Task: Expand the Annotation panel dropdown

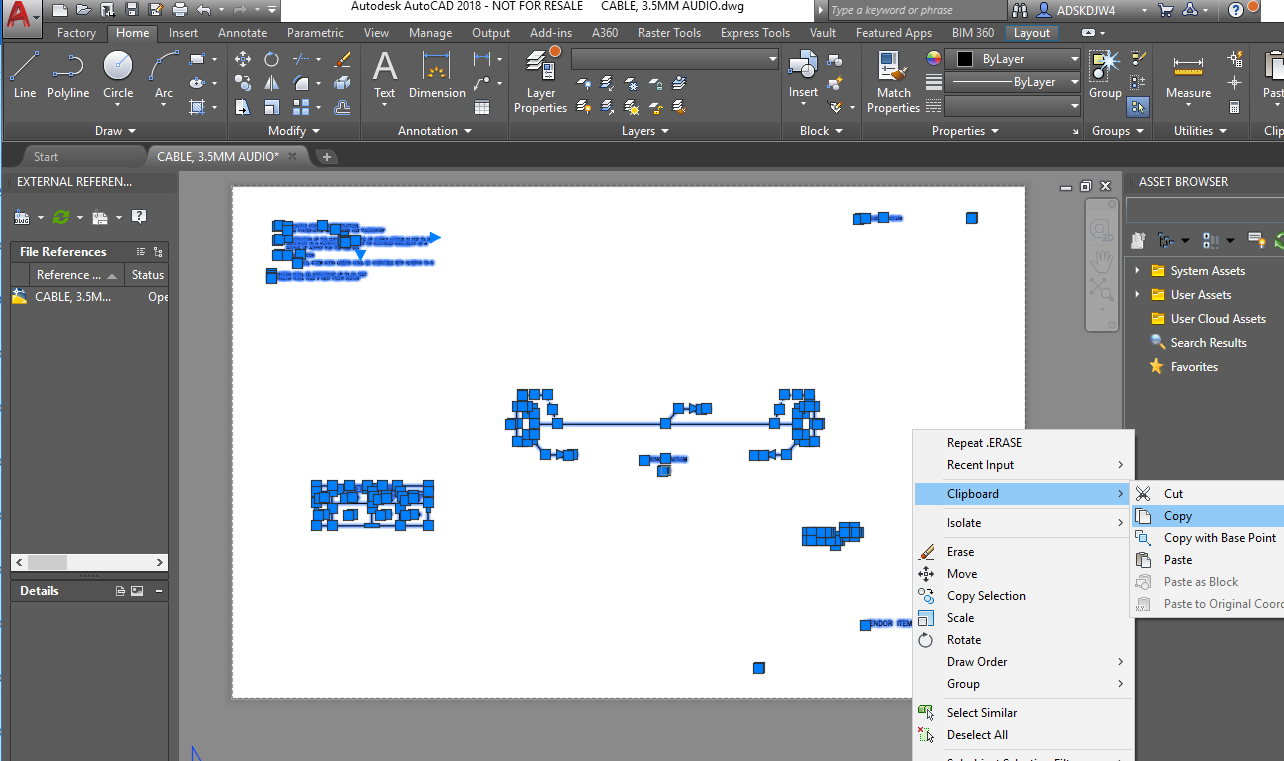Action: (x=434, y=131)
